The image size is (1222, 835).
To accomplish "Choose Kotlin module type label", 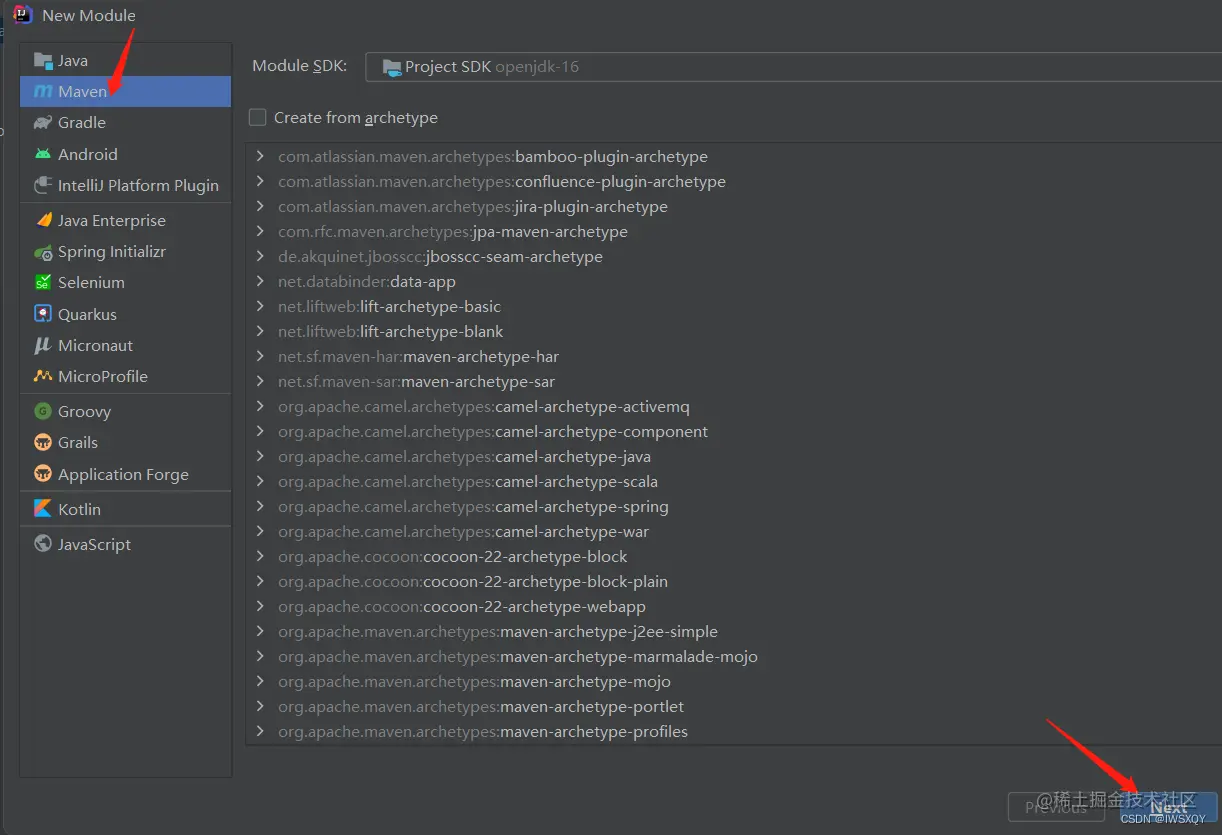I will tap(79, 509).
